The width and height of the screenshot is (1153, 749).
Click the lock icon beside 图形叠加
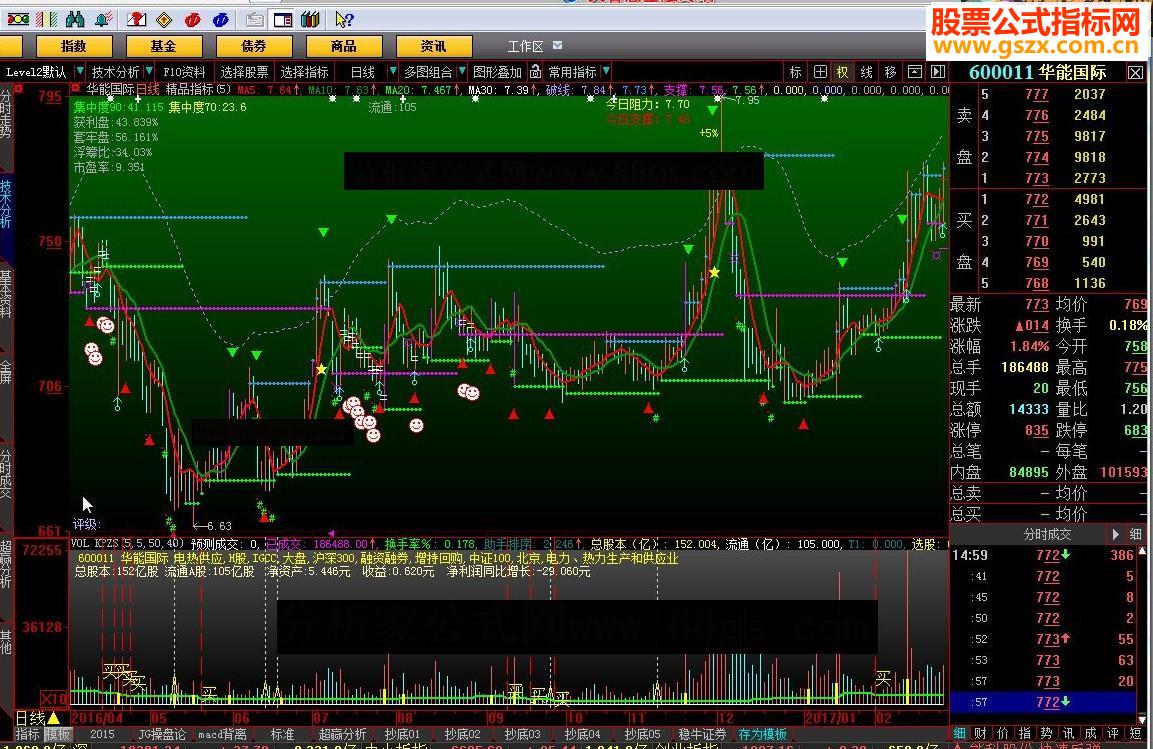(534, 72)
